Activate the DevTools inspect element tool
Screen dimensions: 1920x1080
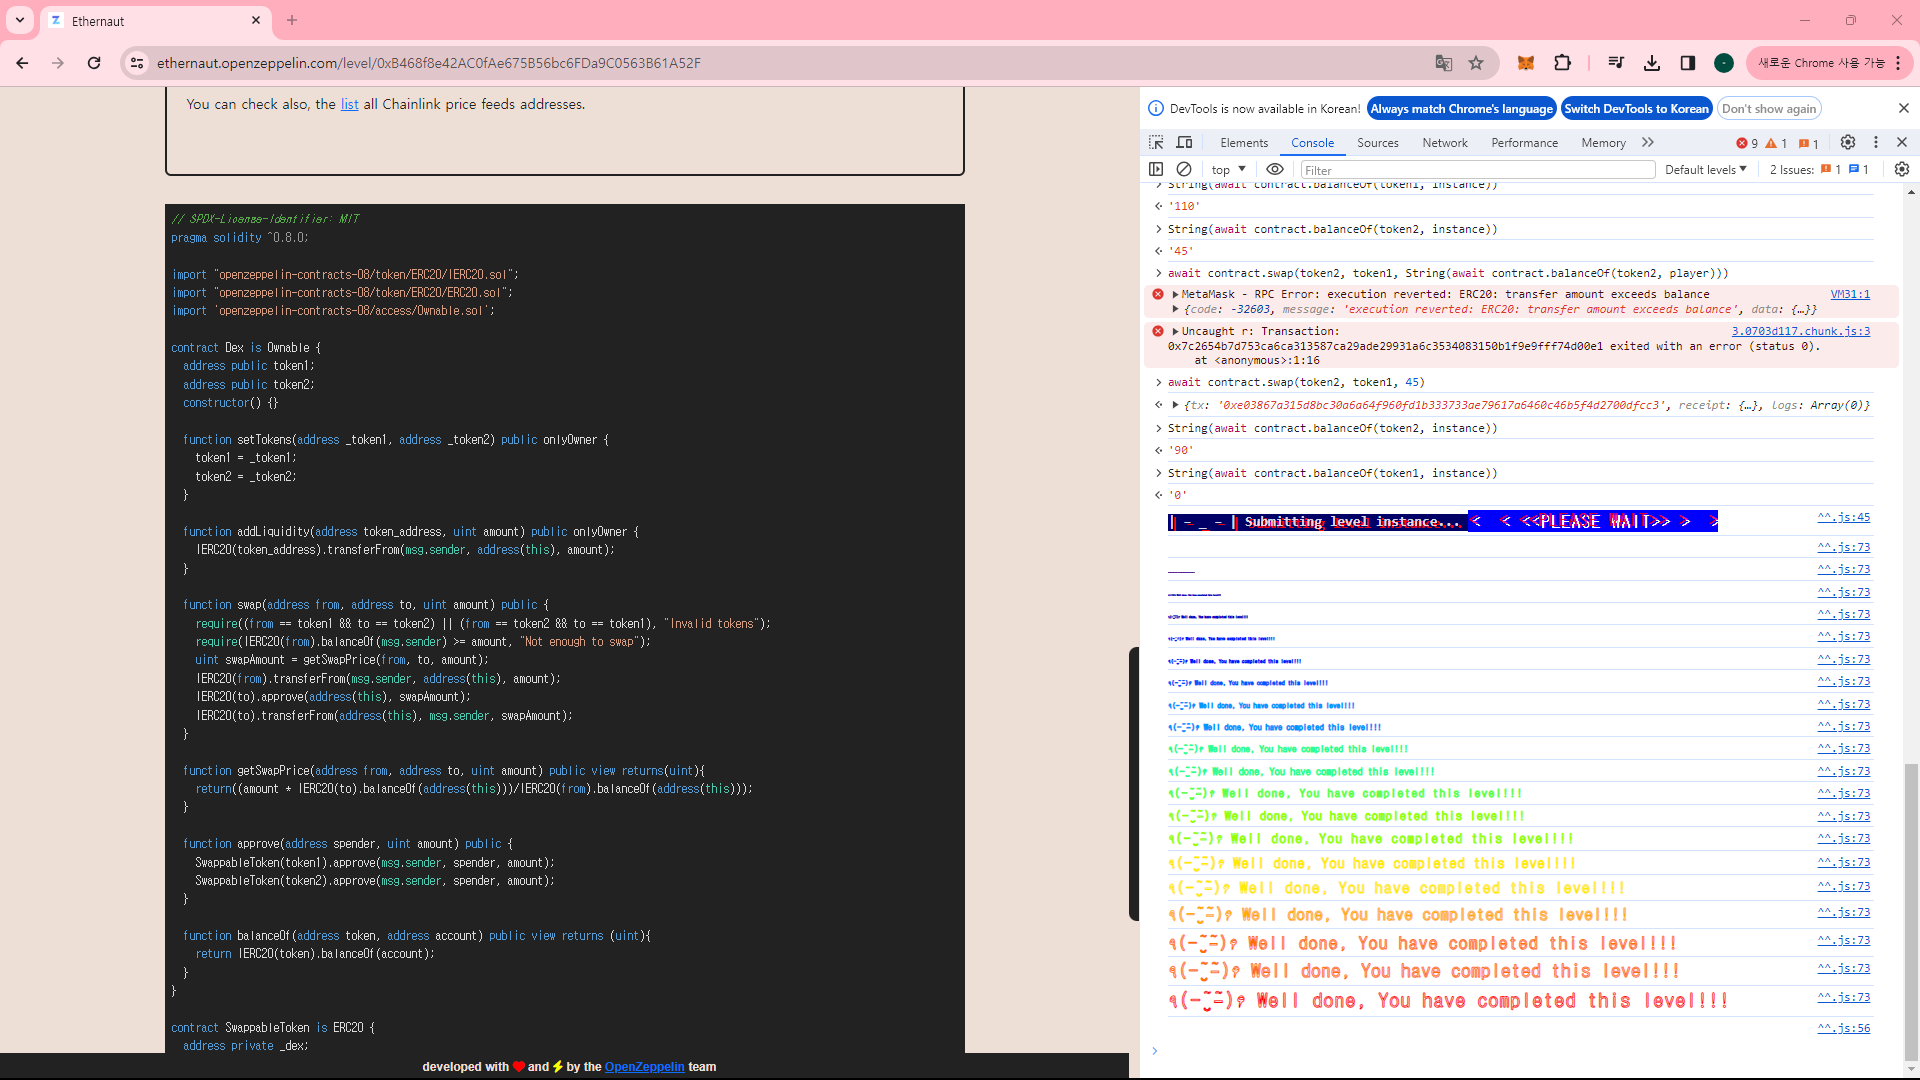pyautogui.click(x=1156, y=142)
